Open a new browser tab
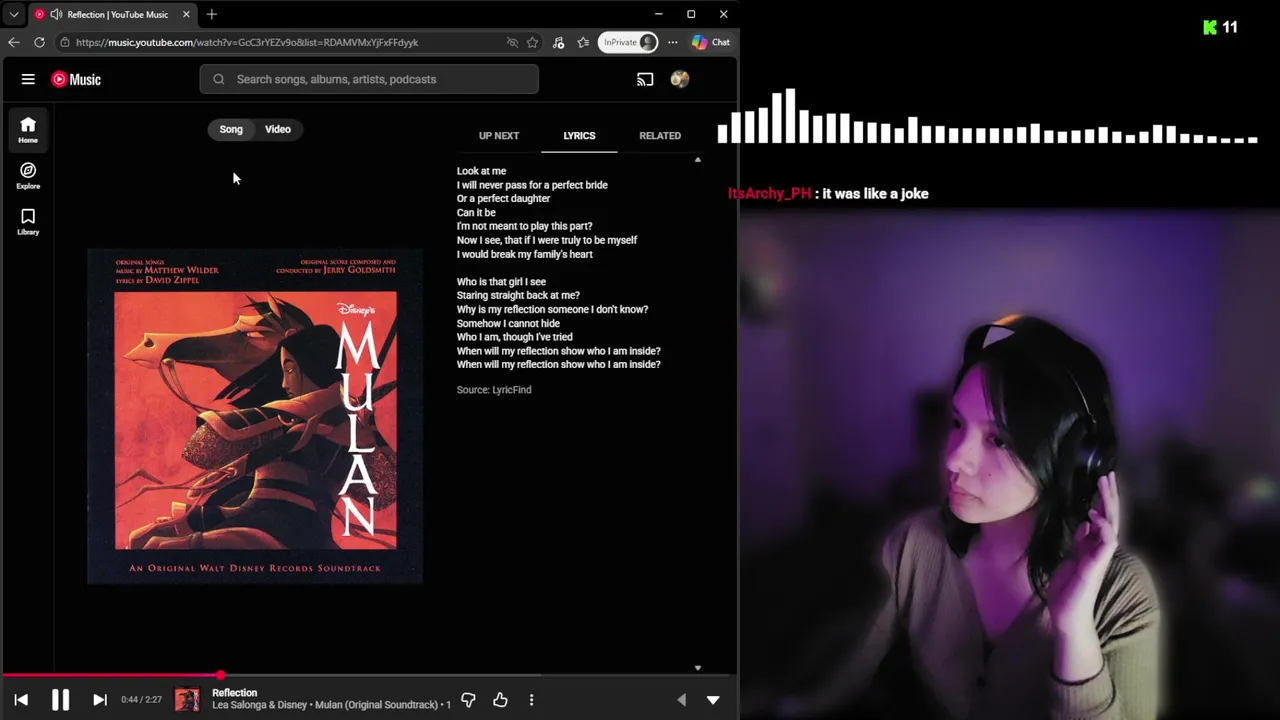The width and height of the screenshot is (1280, 720). point(211,15)
